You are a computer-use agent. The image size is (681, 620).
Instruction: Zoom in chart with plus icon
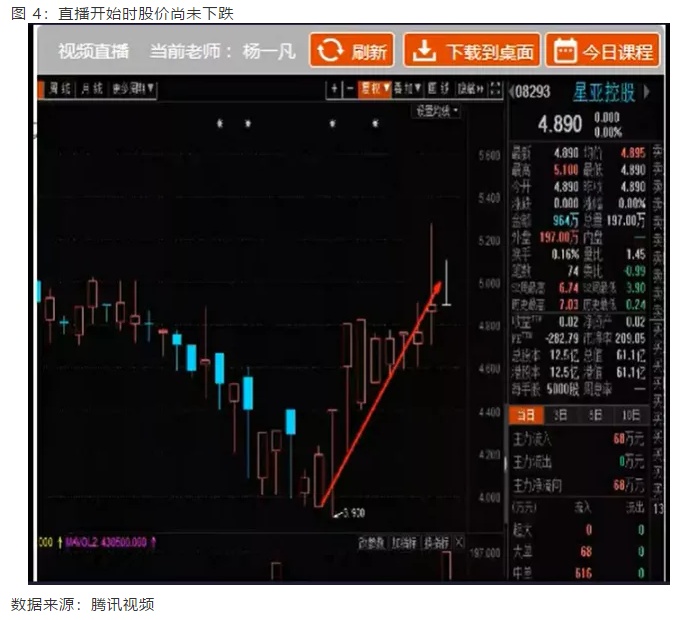[x=334, y=89]
